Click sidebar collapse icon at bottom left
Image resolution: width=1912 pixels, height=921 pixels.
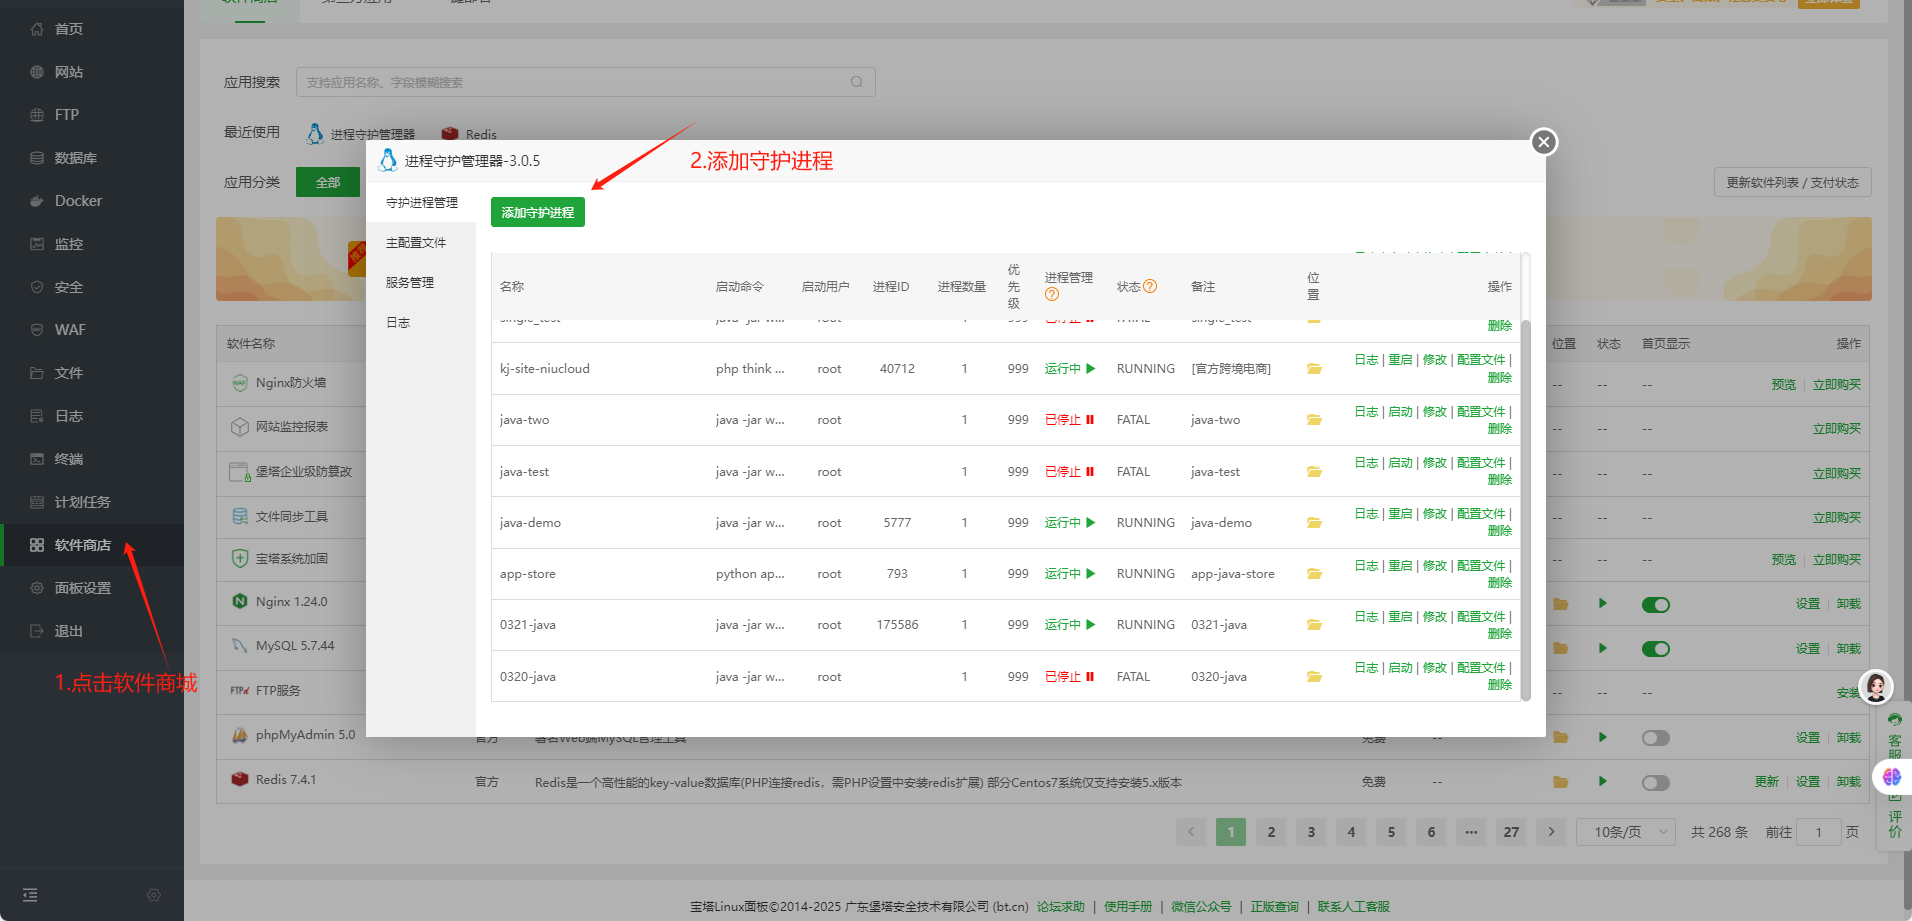tap(30, 895)
